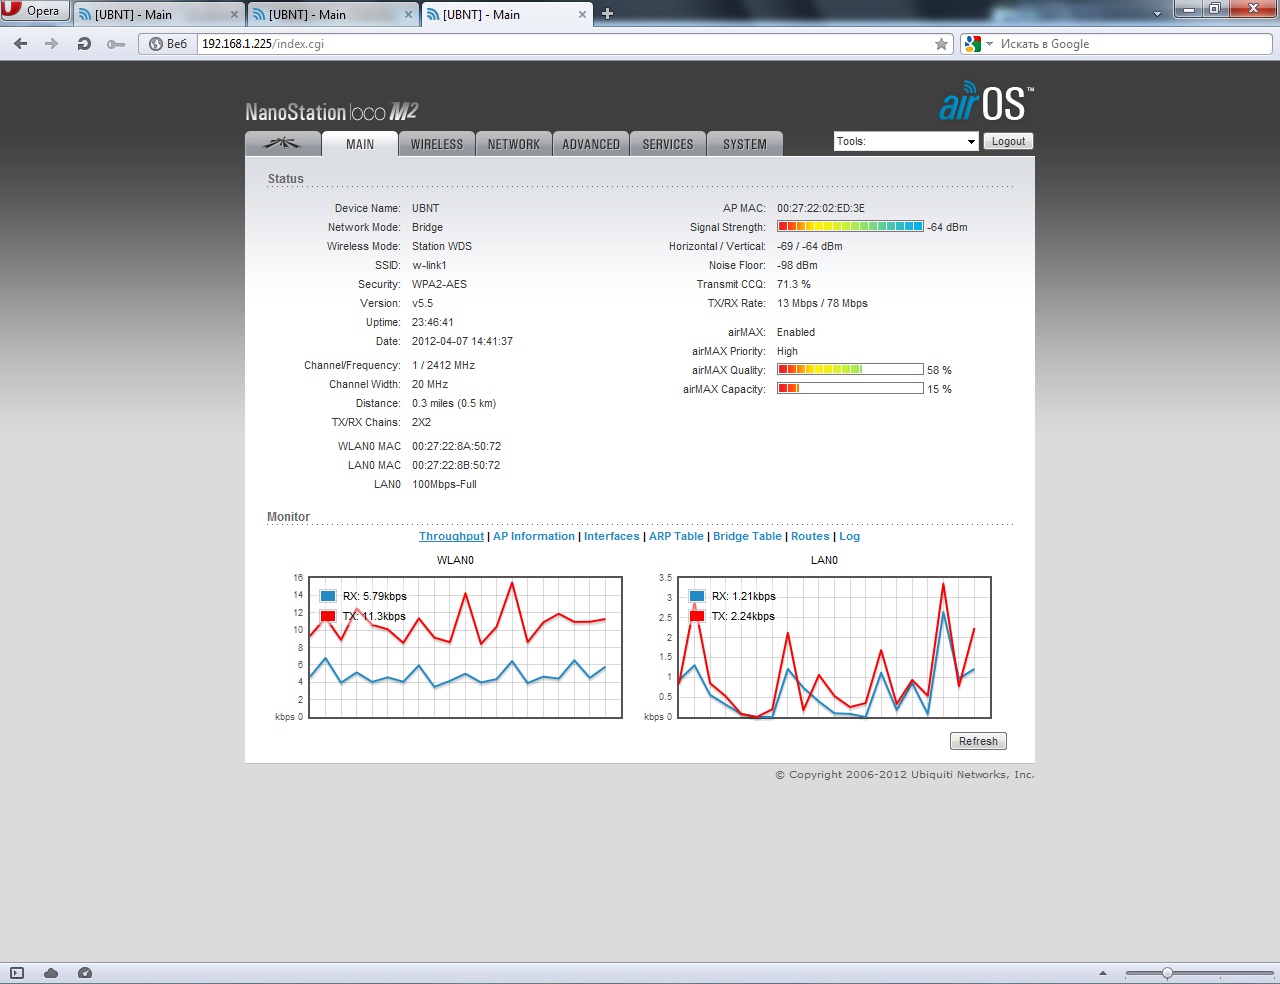1280x984 pixels.
Task: Open a new tab with plus button
Action: tap(607, 14)
